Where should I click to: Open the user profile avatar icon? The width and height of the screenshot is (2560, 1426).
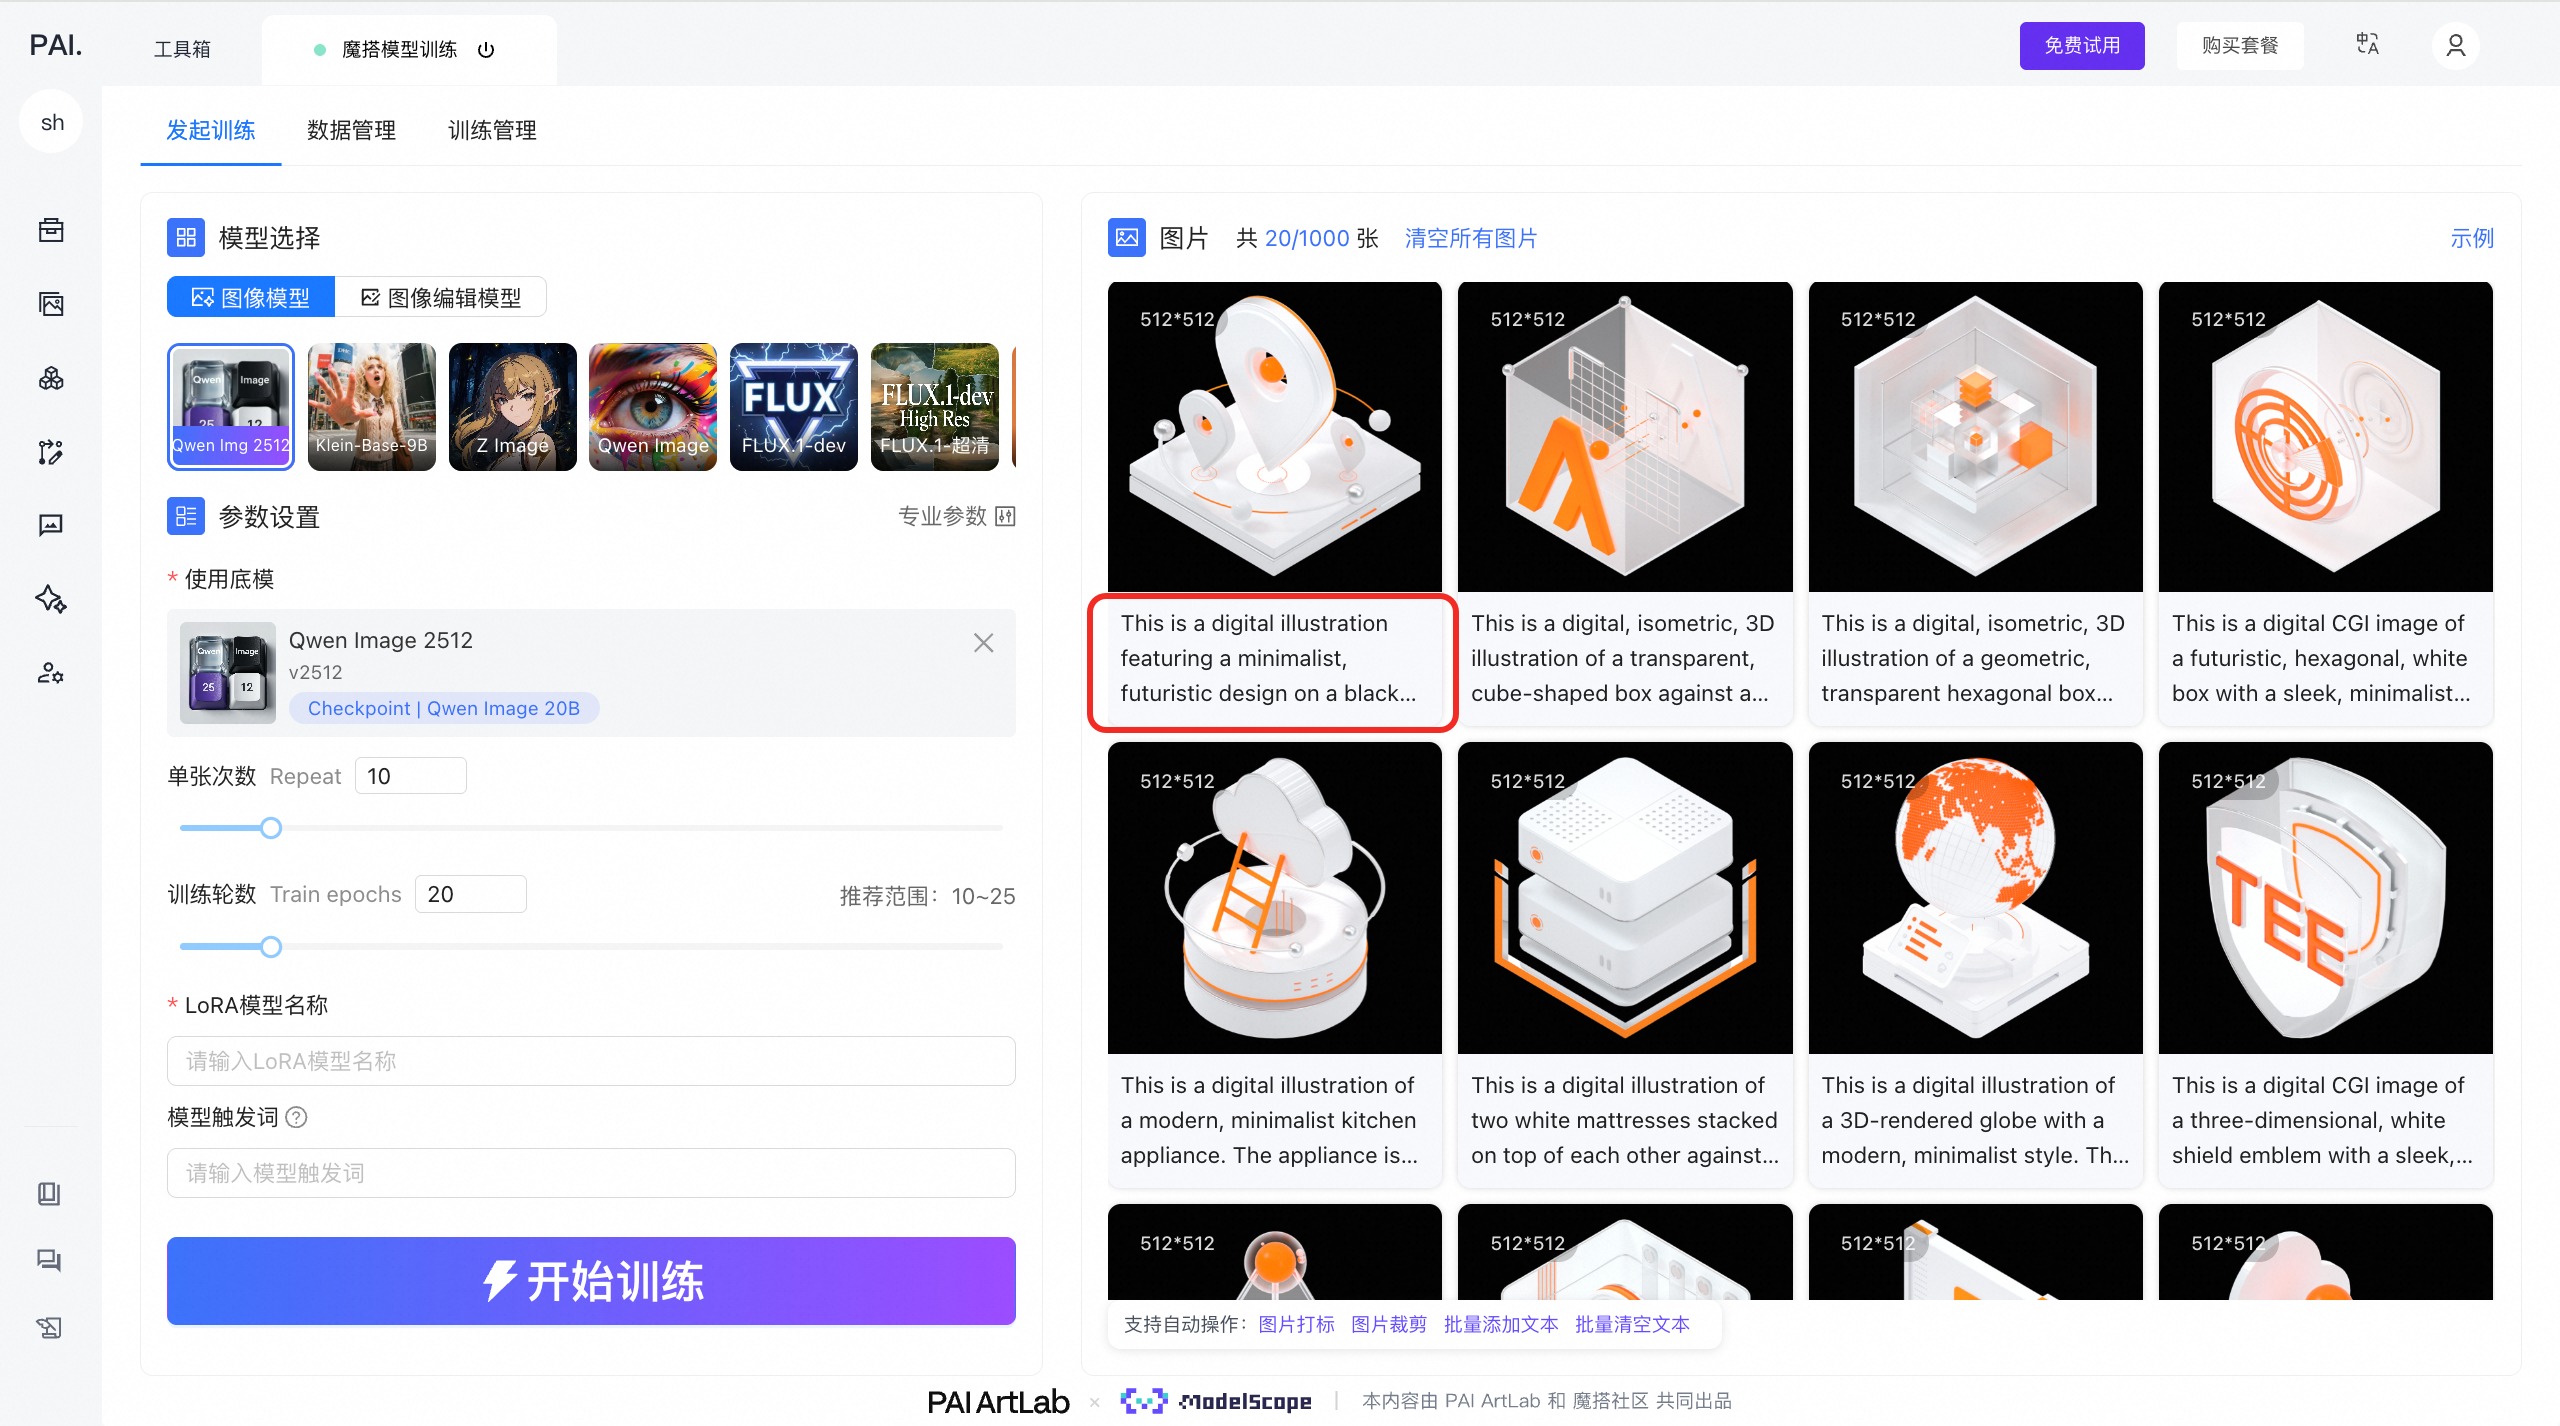click(x=2455, y=46)
